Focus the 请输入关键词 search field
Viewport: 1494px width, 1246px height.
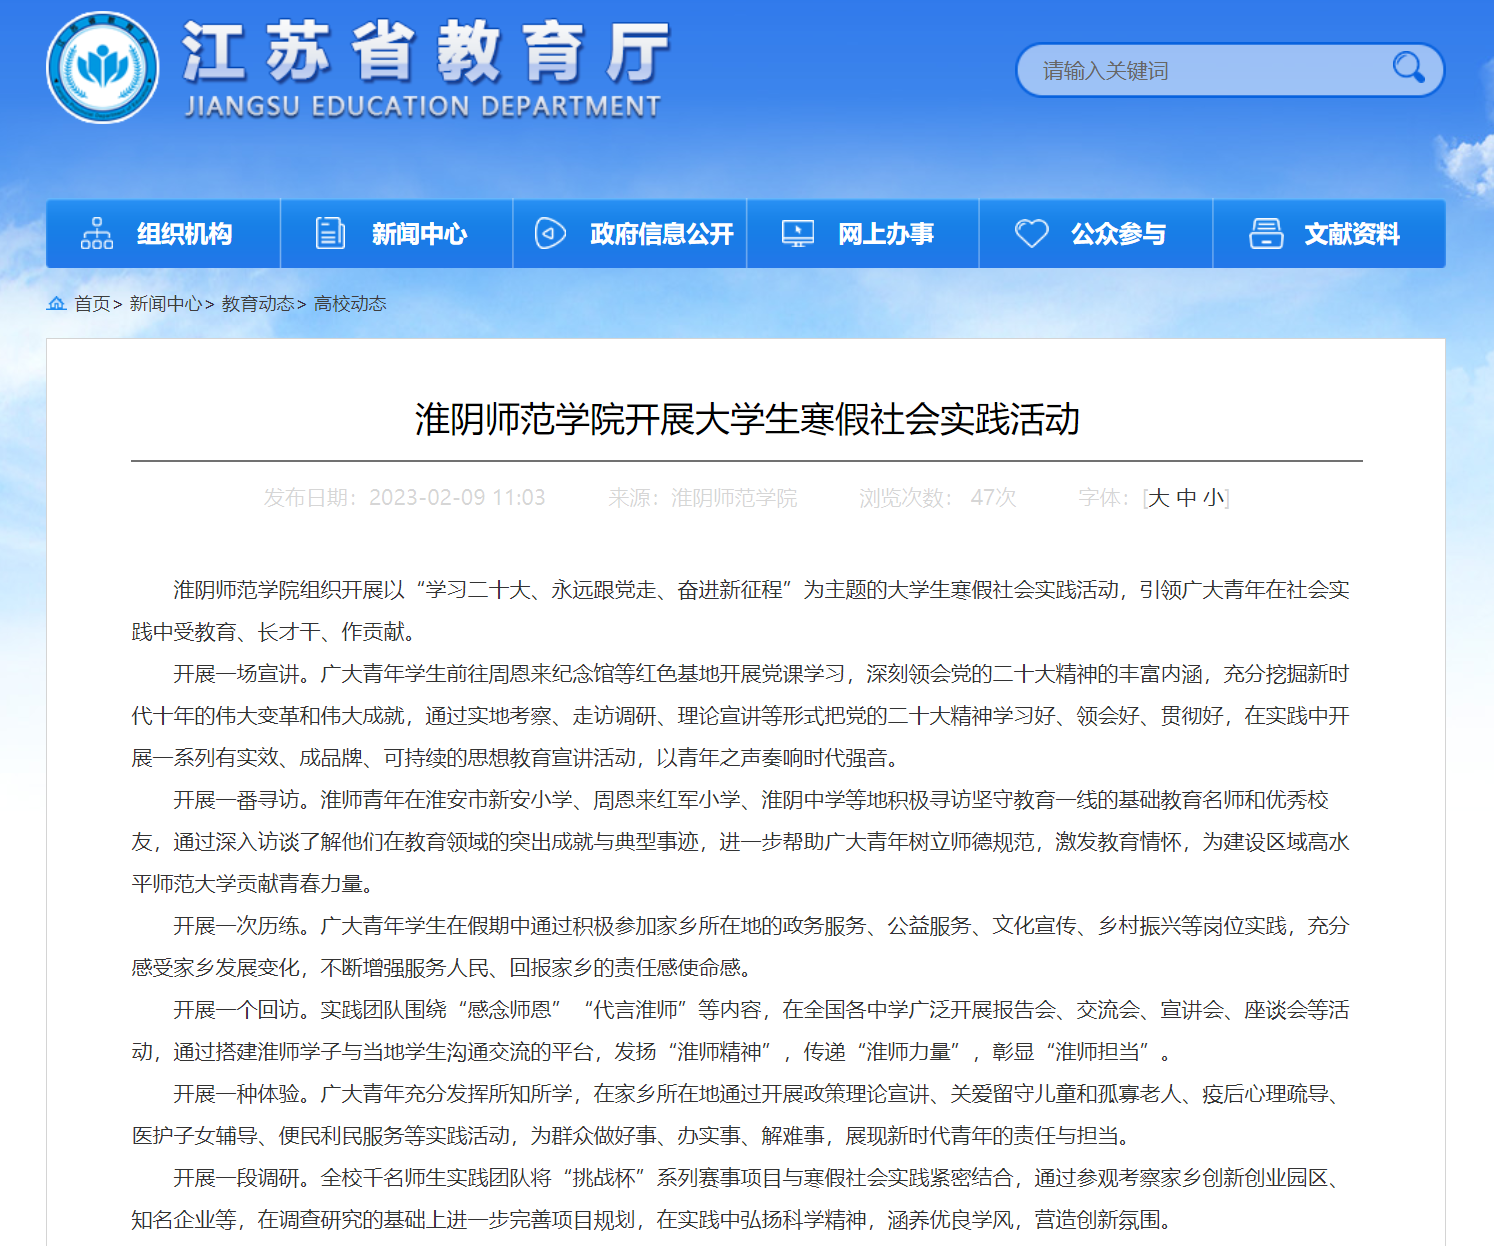click(x=1230, y=70)
